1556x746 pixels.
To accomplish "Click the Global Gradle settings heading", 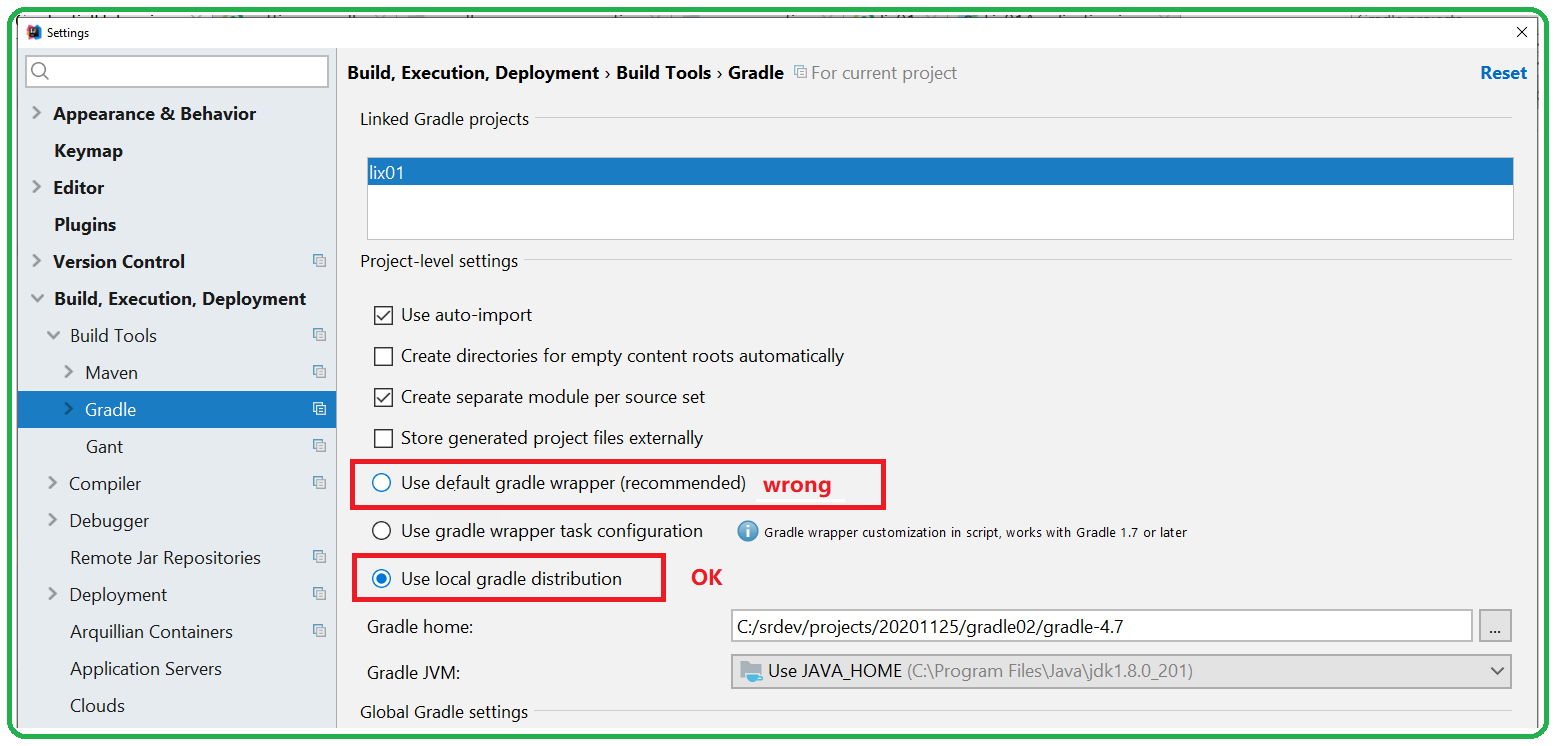I will pyautogui.click(x=444, y=712).
